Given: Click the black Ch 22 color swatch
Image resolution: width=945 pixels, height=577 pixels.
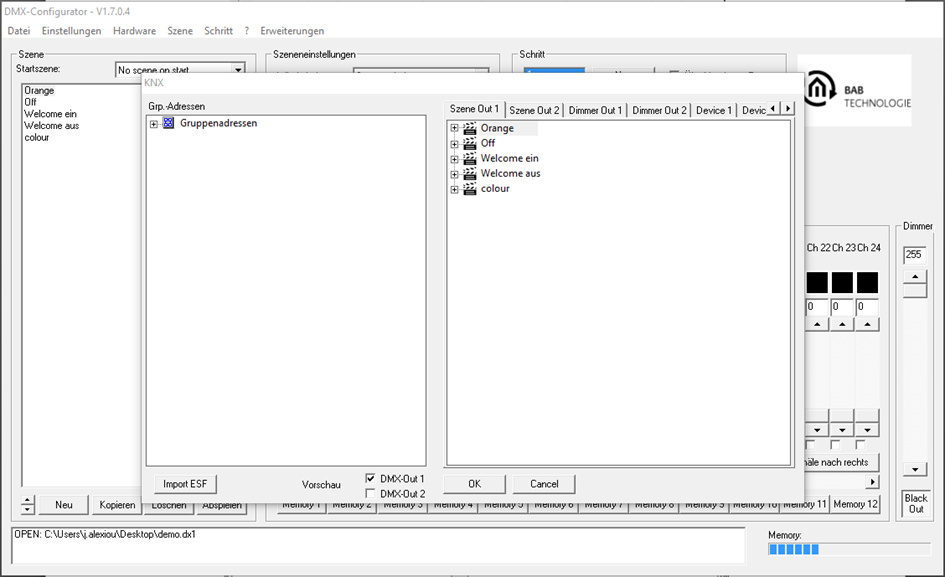Looking at the screenshot, I should [817, 283].
